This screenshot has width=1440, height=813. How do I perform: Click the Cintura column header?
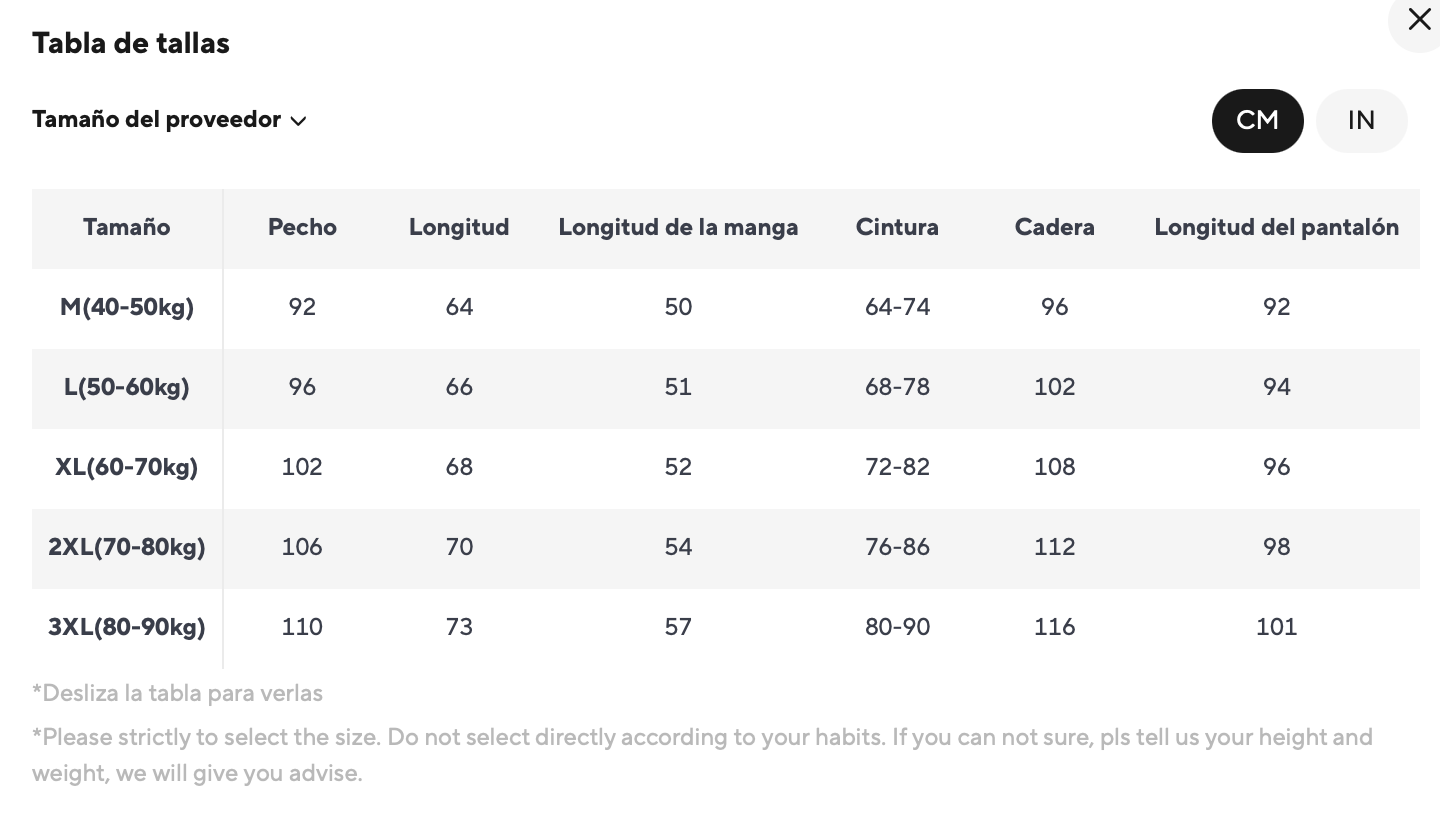[x=897, y=227]
